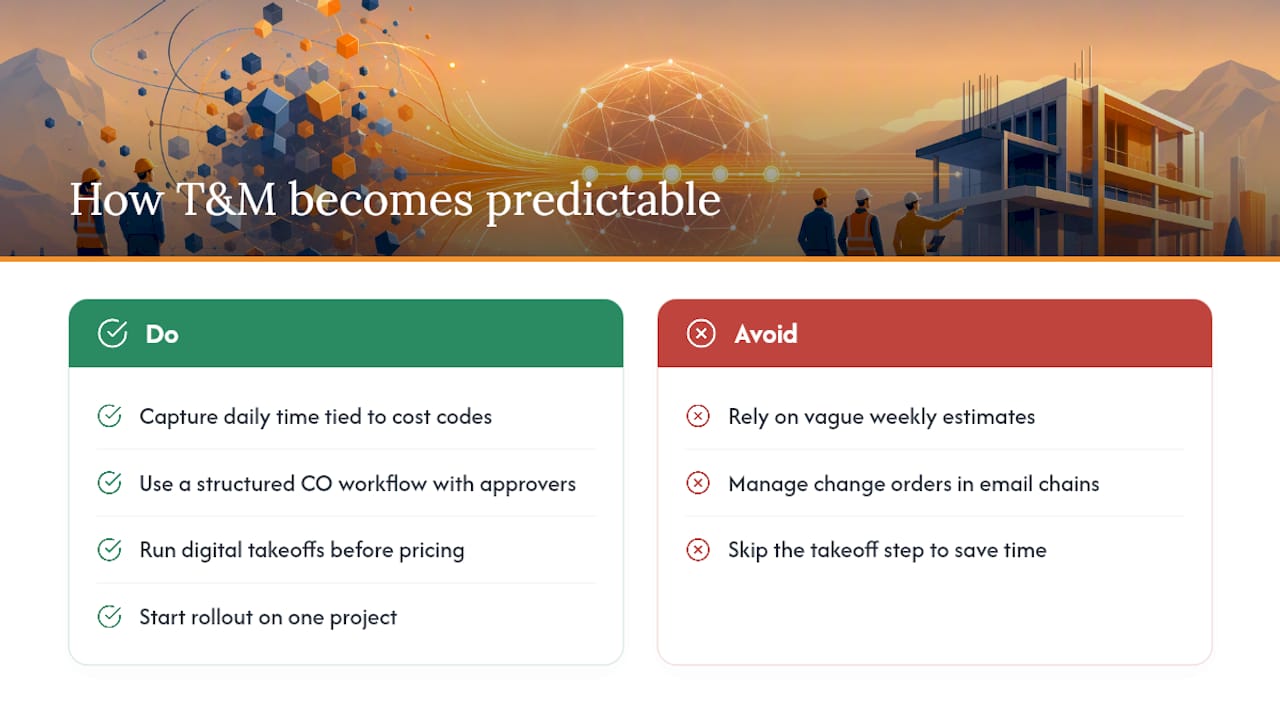1280x720 pixels.
Task: Click the check icon beside Run digital takeoffs
Action: 109,549
